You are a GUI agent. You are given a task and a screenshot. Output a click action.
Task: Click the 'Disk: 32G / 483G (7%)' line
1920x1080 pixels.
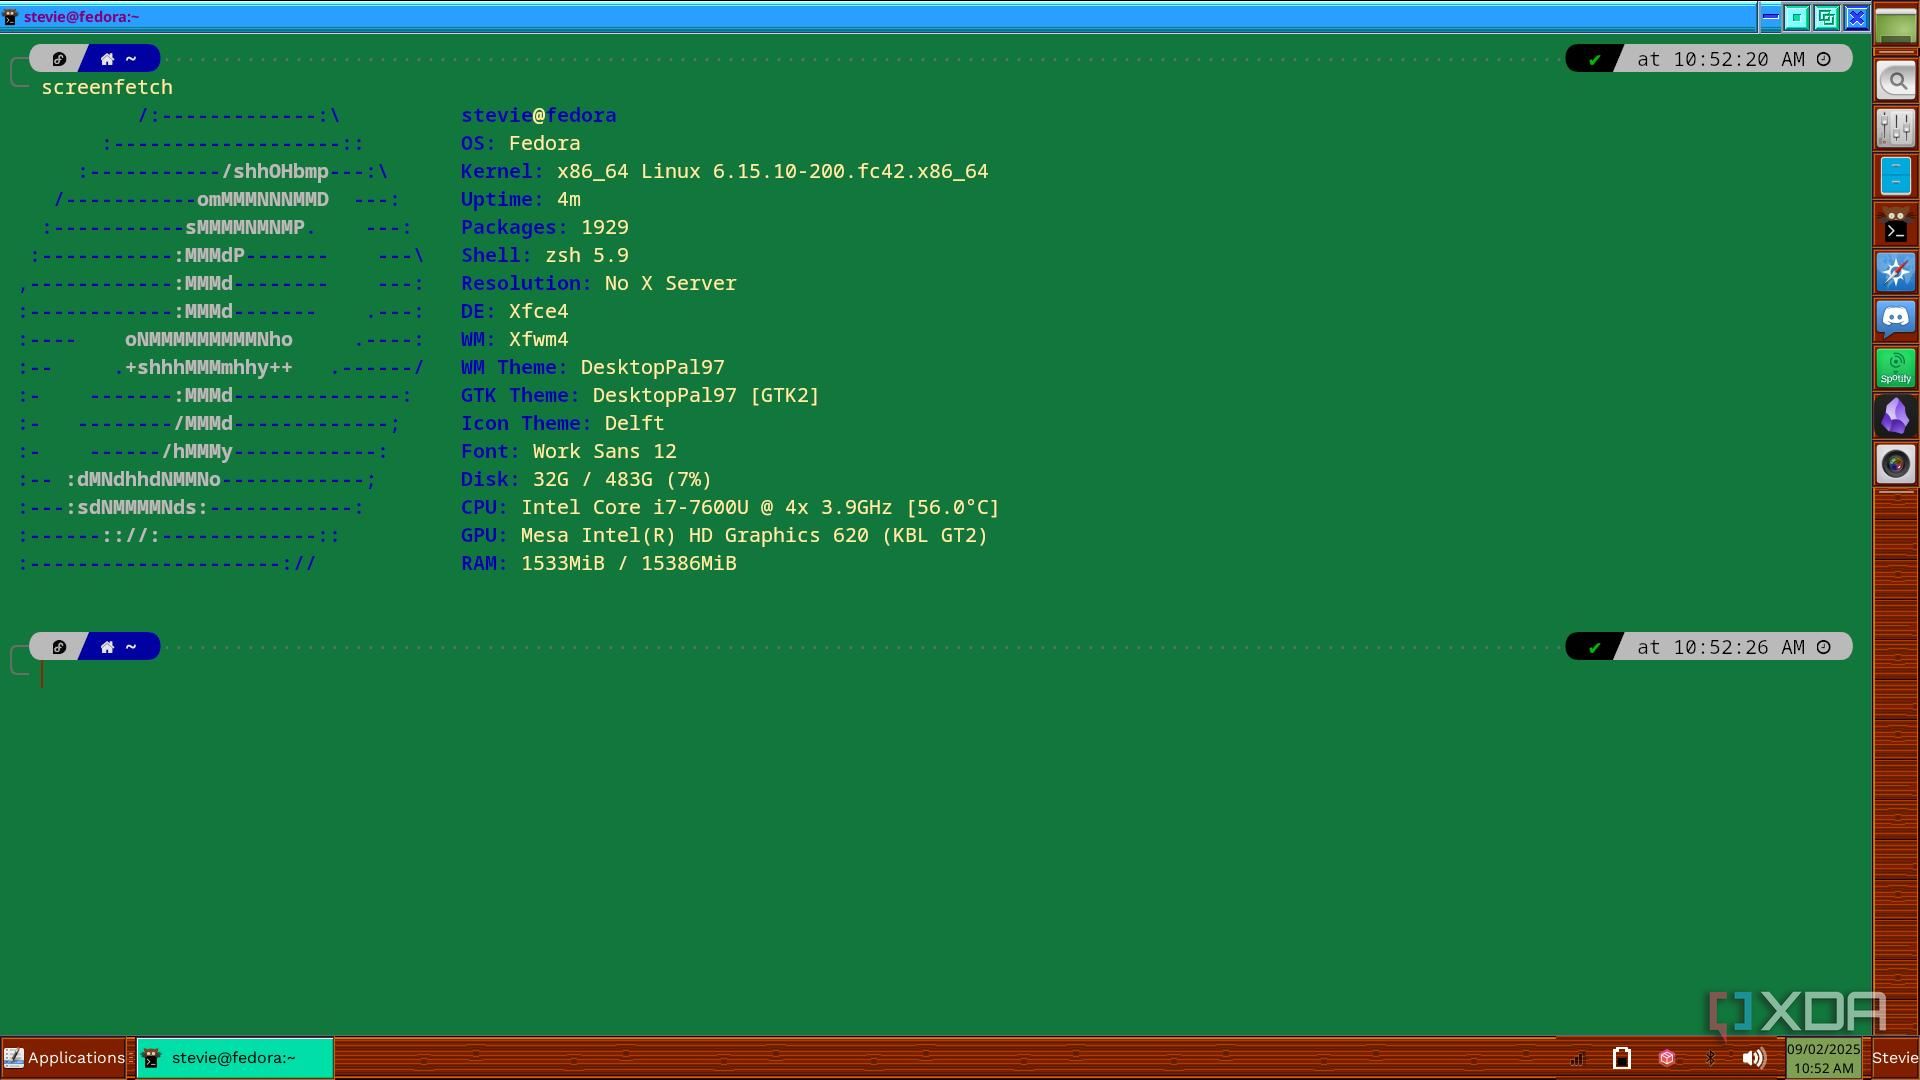click(x=587, y=479)
